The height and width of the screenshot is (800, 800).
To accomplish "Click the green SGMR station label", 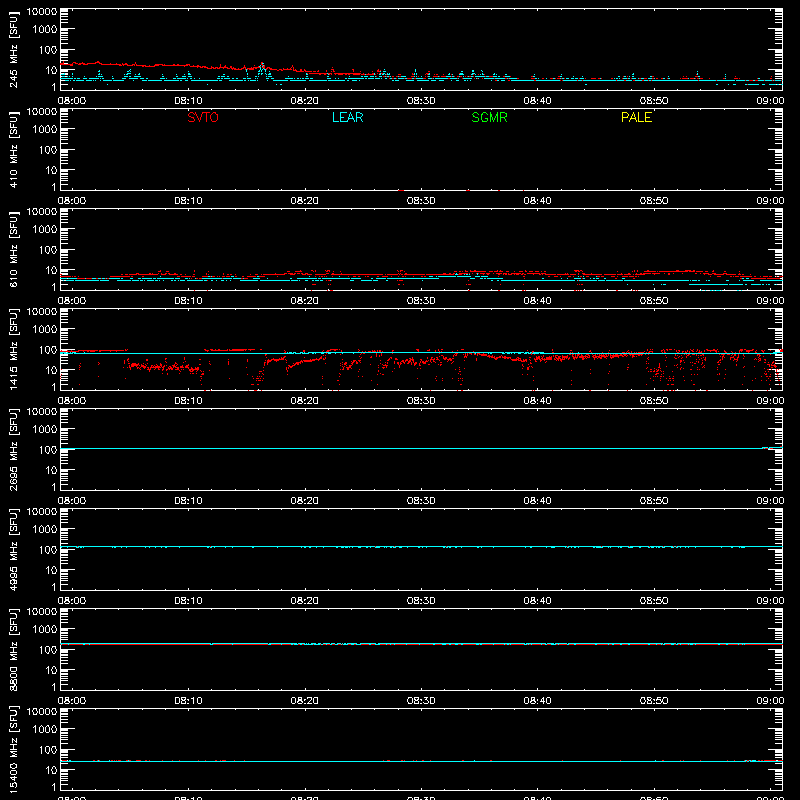I will [489, 117].
